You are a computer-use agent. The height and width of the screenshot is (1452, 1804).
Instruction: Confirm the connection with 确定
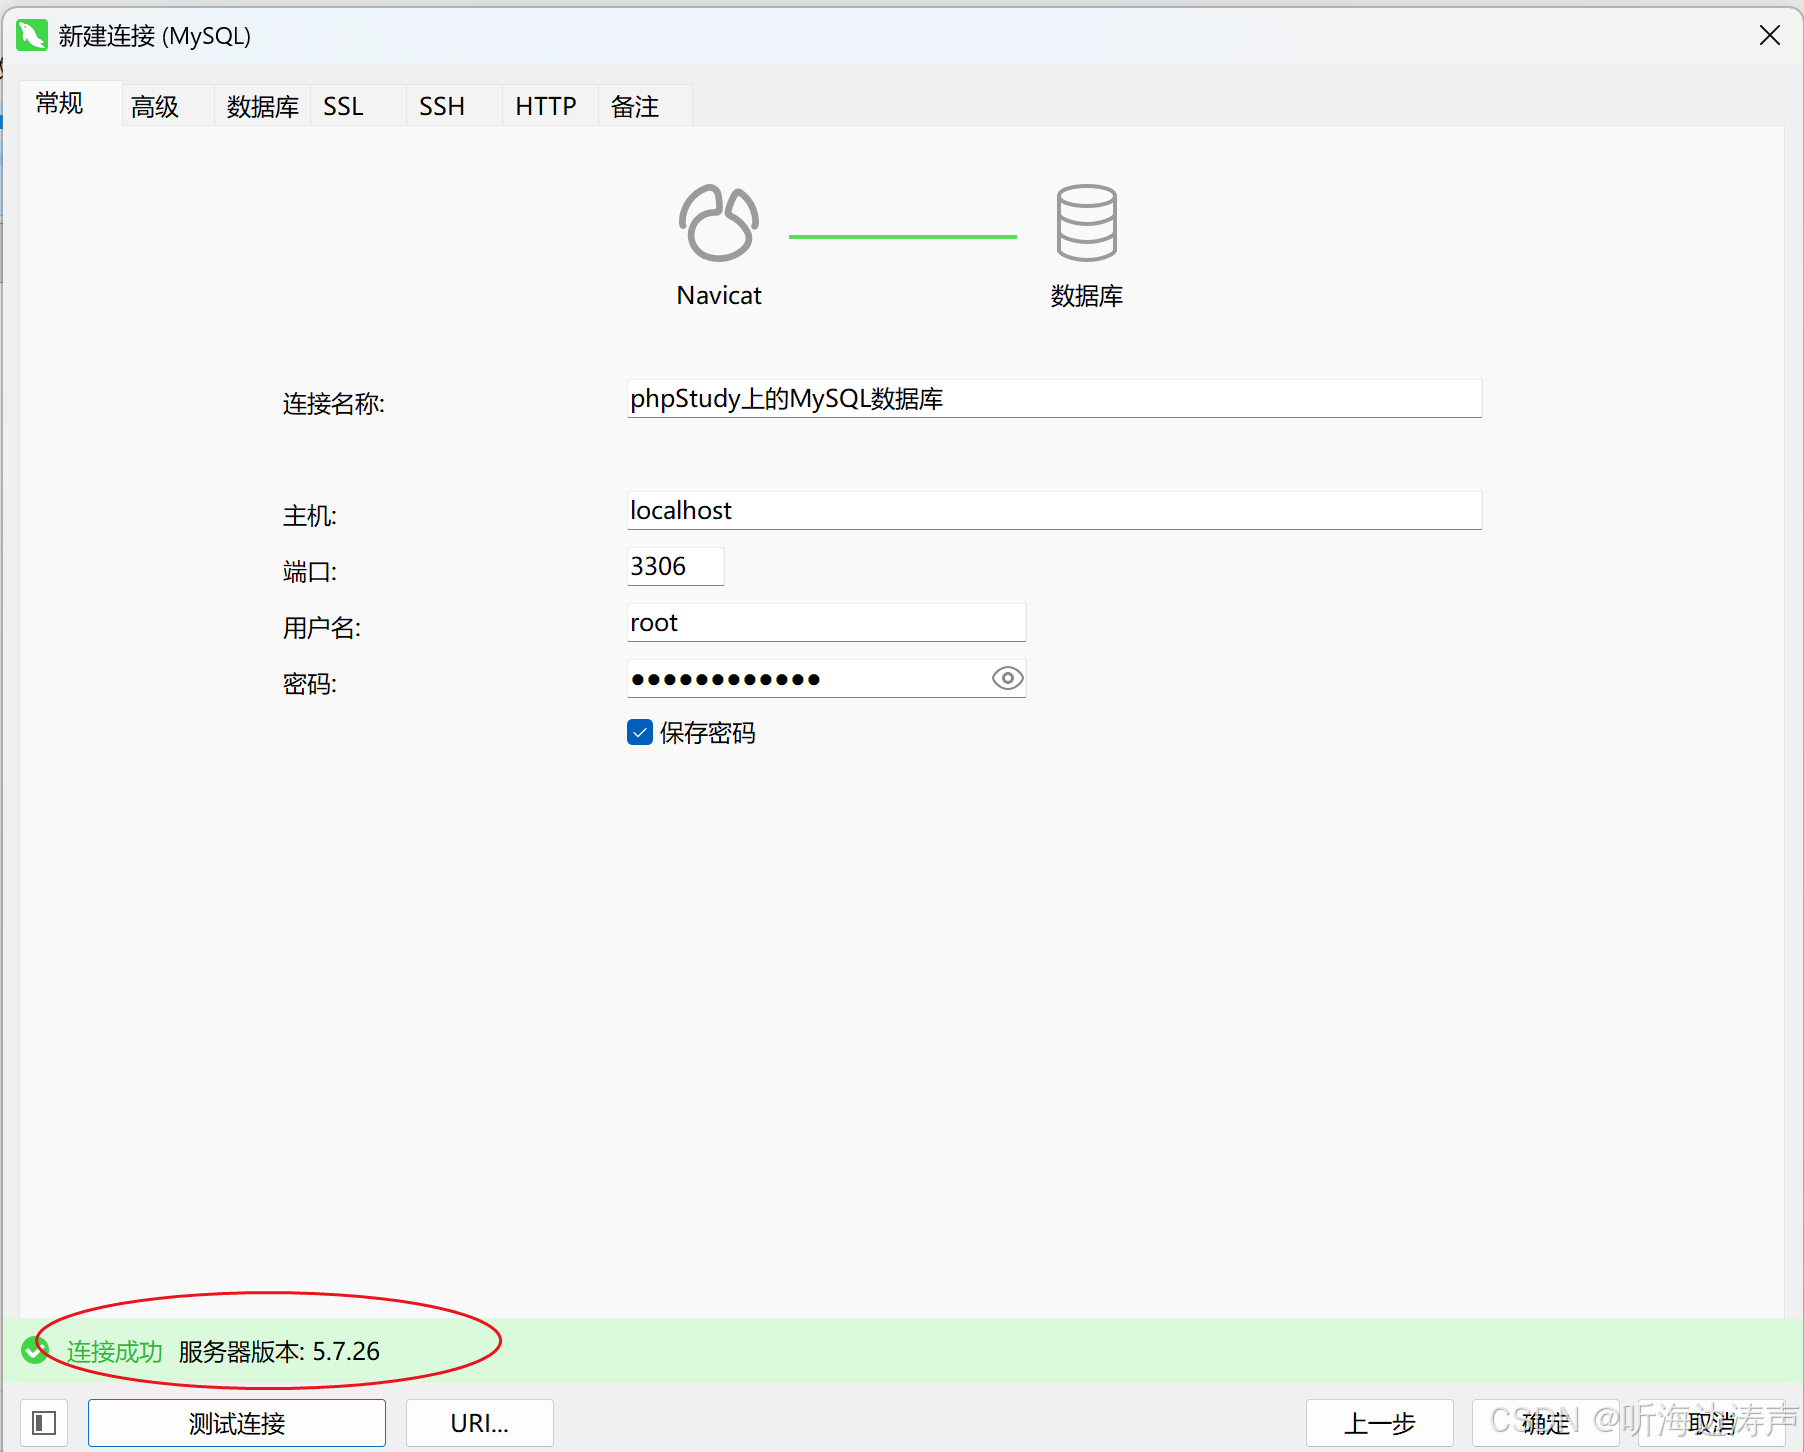point(1545,1423)
